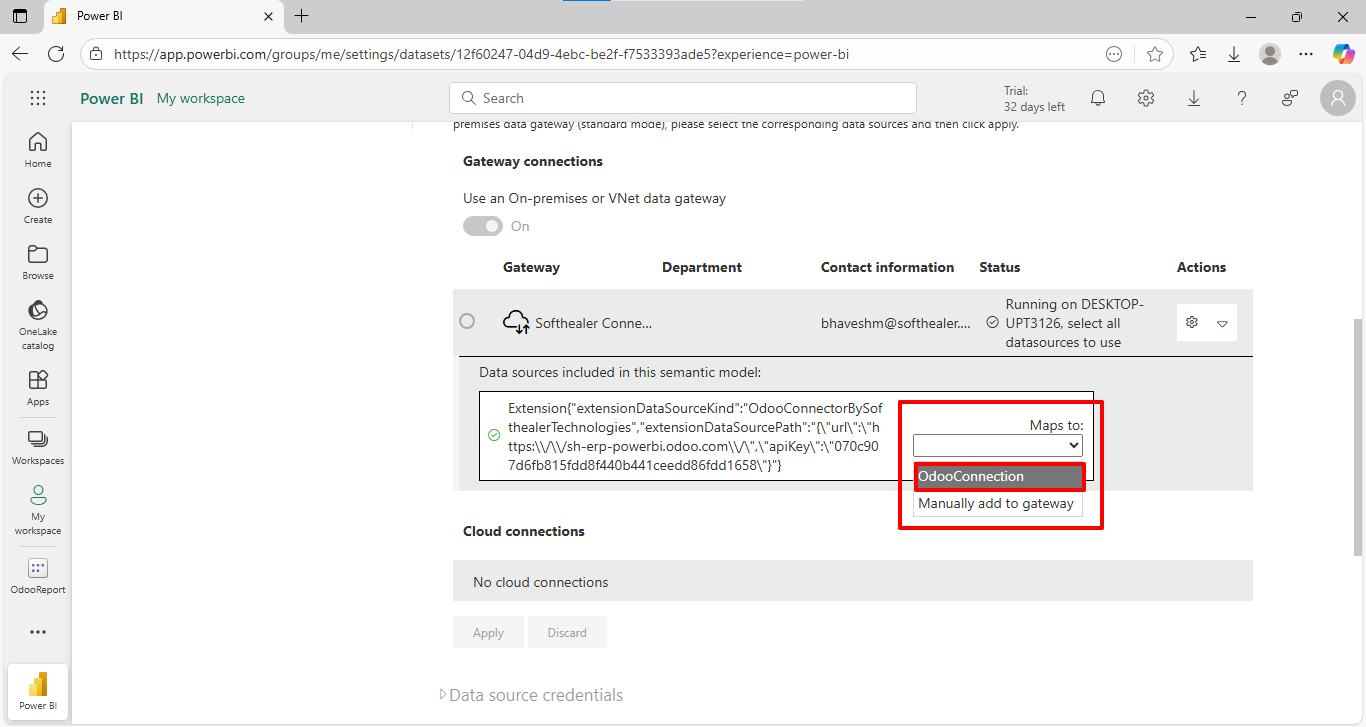
Task: Click the Trial 32 days left text
Action: pyautogui.click(x=1034, y=98)
